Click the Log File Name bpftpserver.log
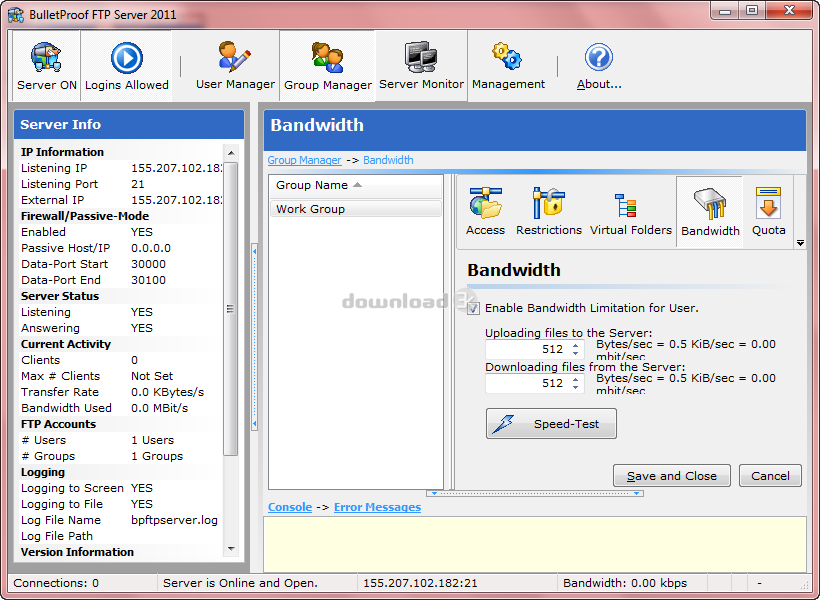 tap(174, 520)
